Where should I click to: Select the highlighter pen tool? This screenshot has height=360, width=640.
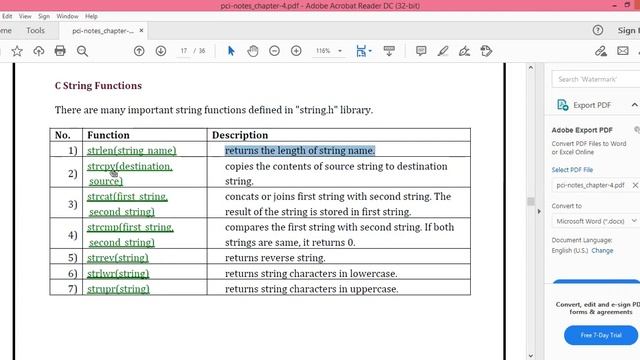[443, 51]
